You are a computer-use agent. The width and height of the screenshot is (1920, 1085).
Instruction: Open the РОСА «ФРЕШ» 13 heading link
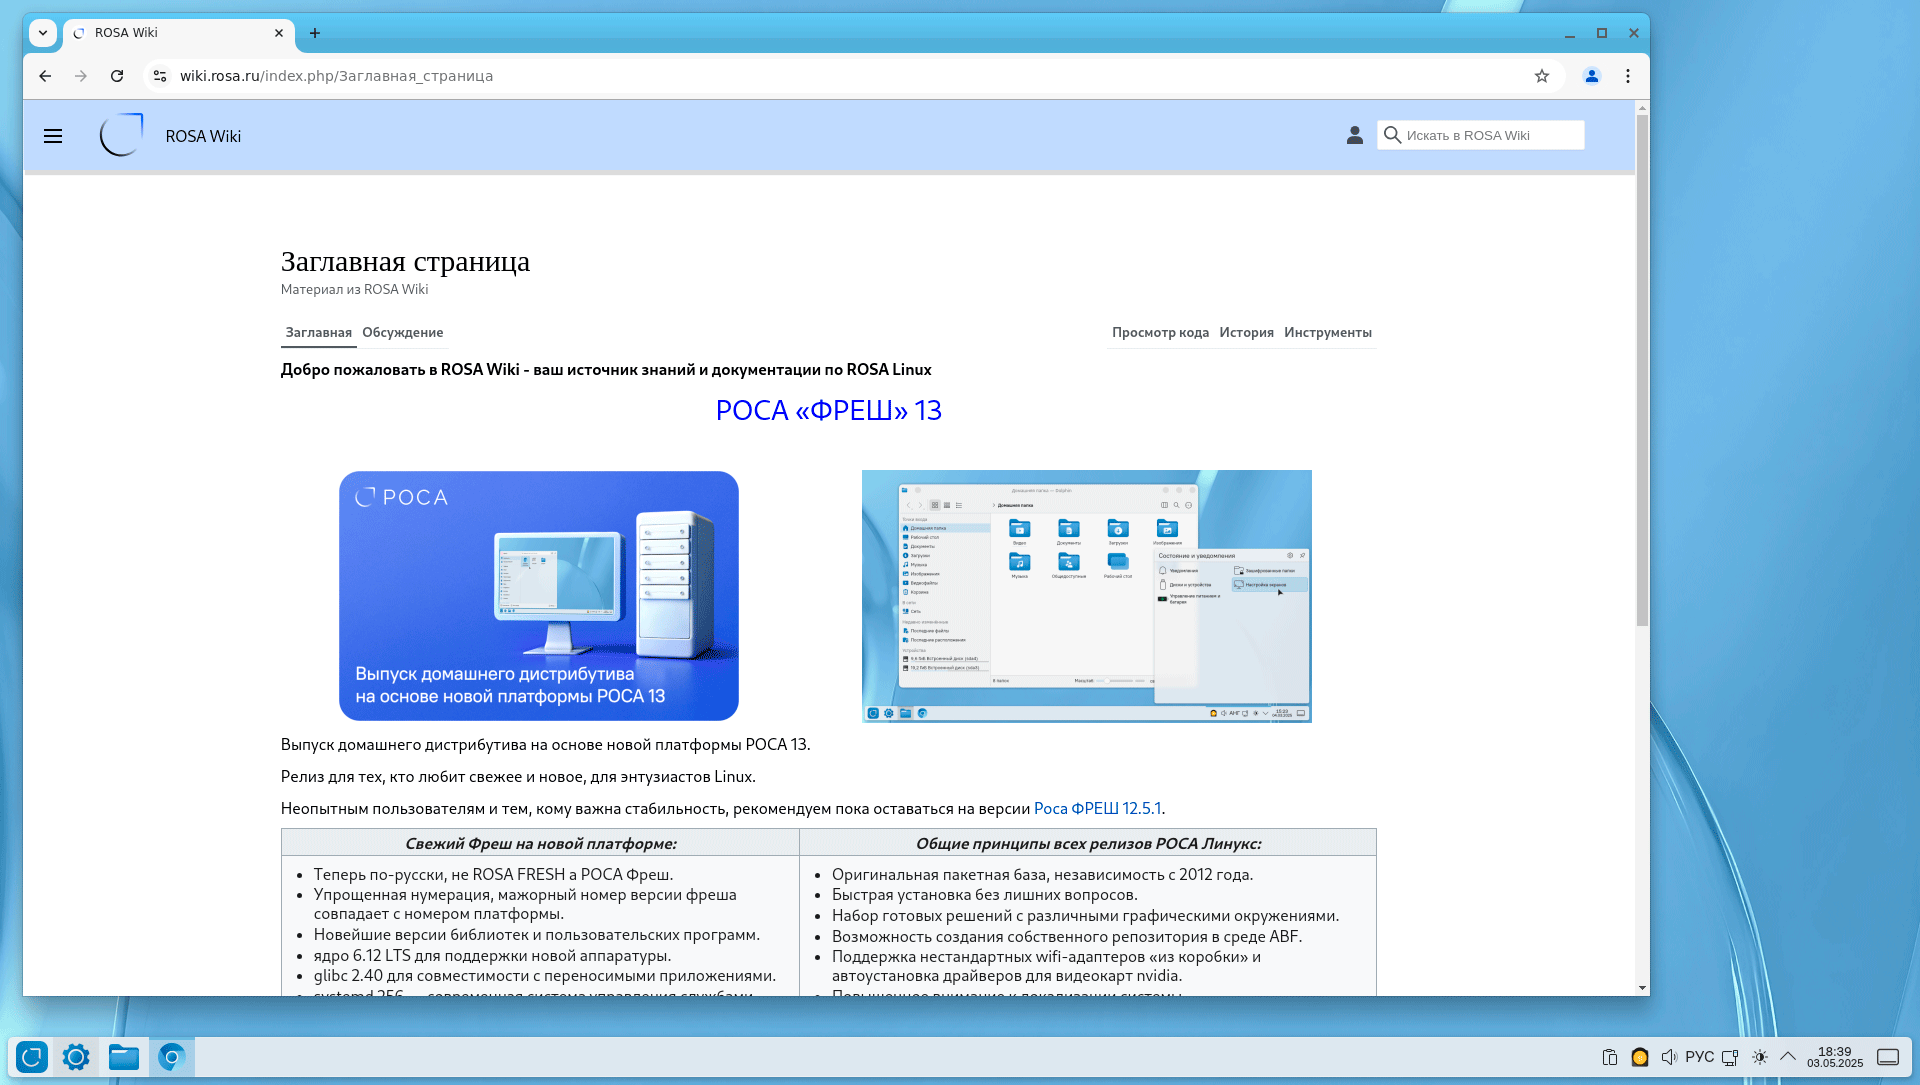828,410
